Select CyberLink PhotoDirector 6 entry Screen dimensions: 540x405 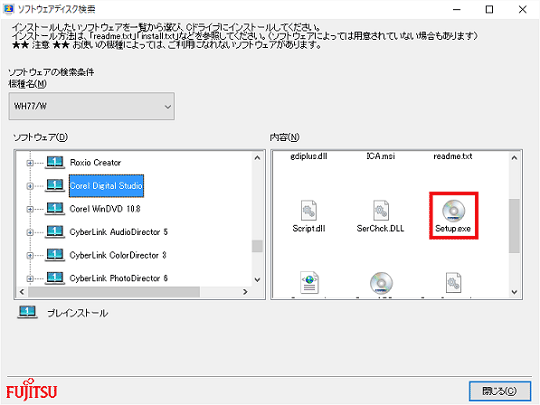[118, 278]
